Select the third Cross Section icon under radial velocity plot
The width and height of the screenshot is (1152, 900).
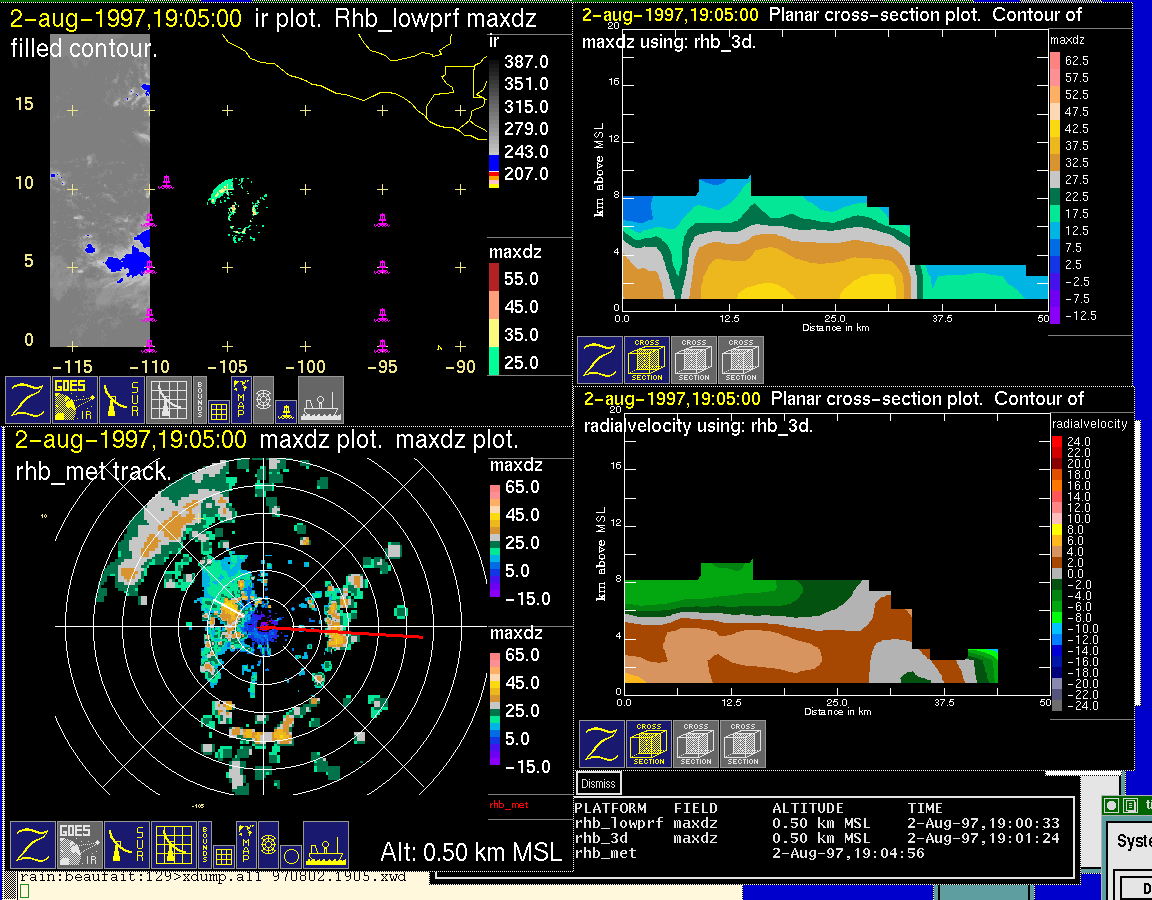tap(743, 744)
